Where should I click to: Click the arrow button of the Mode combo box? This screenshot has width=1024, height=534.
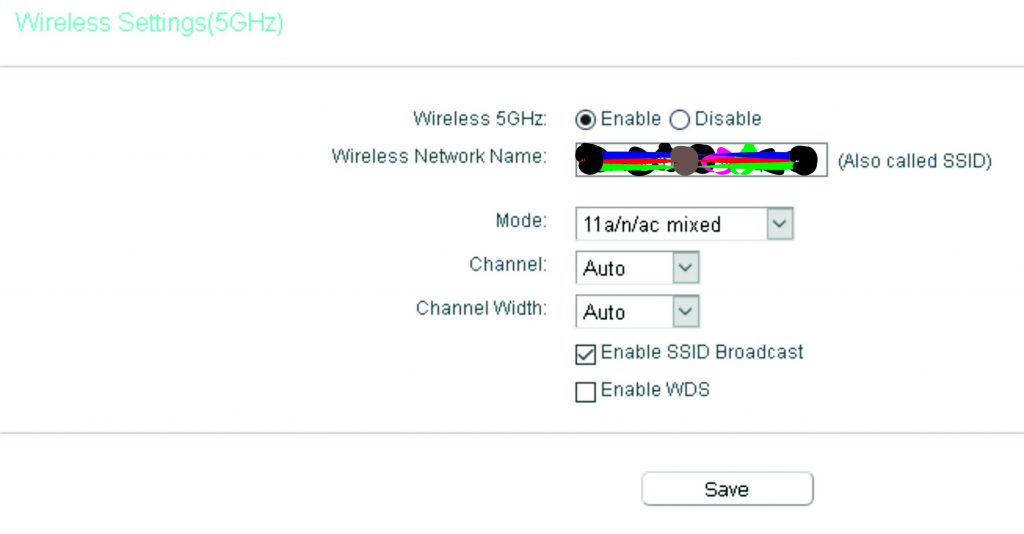[x=780, y=224]
